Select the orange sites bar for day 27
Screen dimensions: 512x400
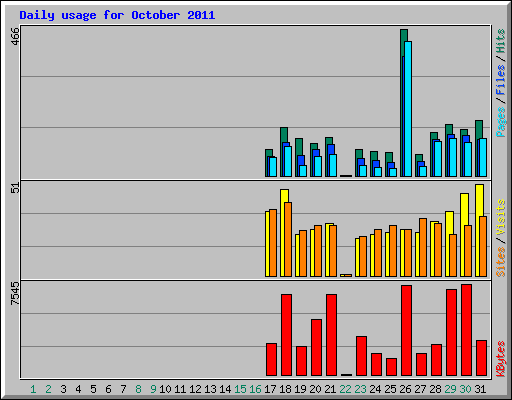click(423, 247)
